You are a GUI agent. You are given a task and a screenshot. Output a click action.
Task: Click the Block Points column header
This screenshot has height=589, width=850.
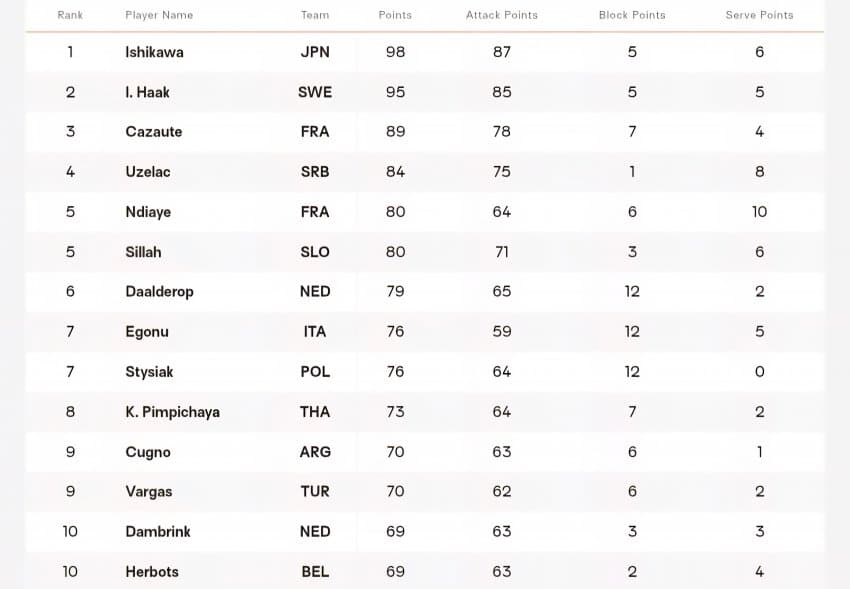(632, 15)
